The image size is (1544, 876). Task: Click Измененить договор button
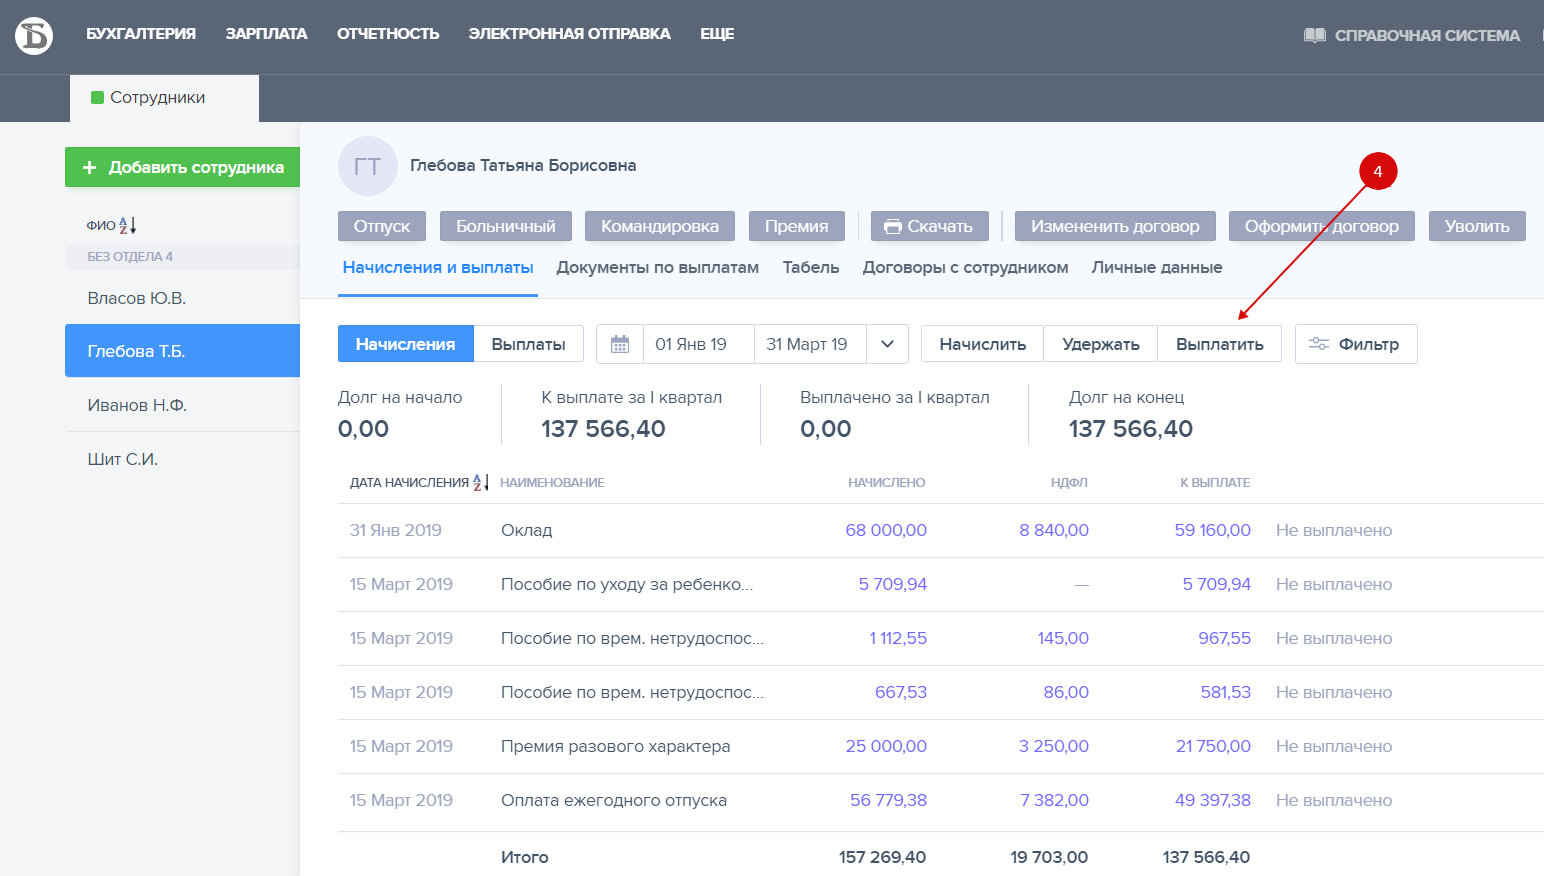1115,226
